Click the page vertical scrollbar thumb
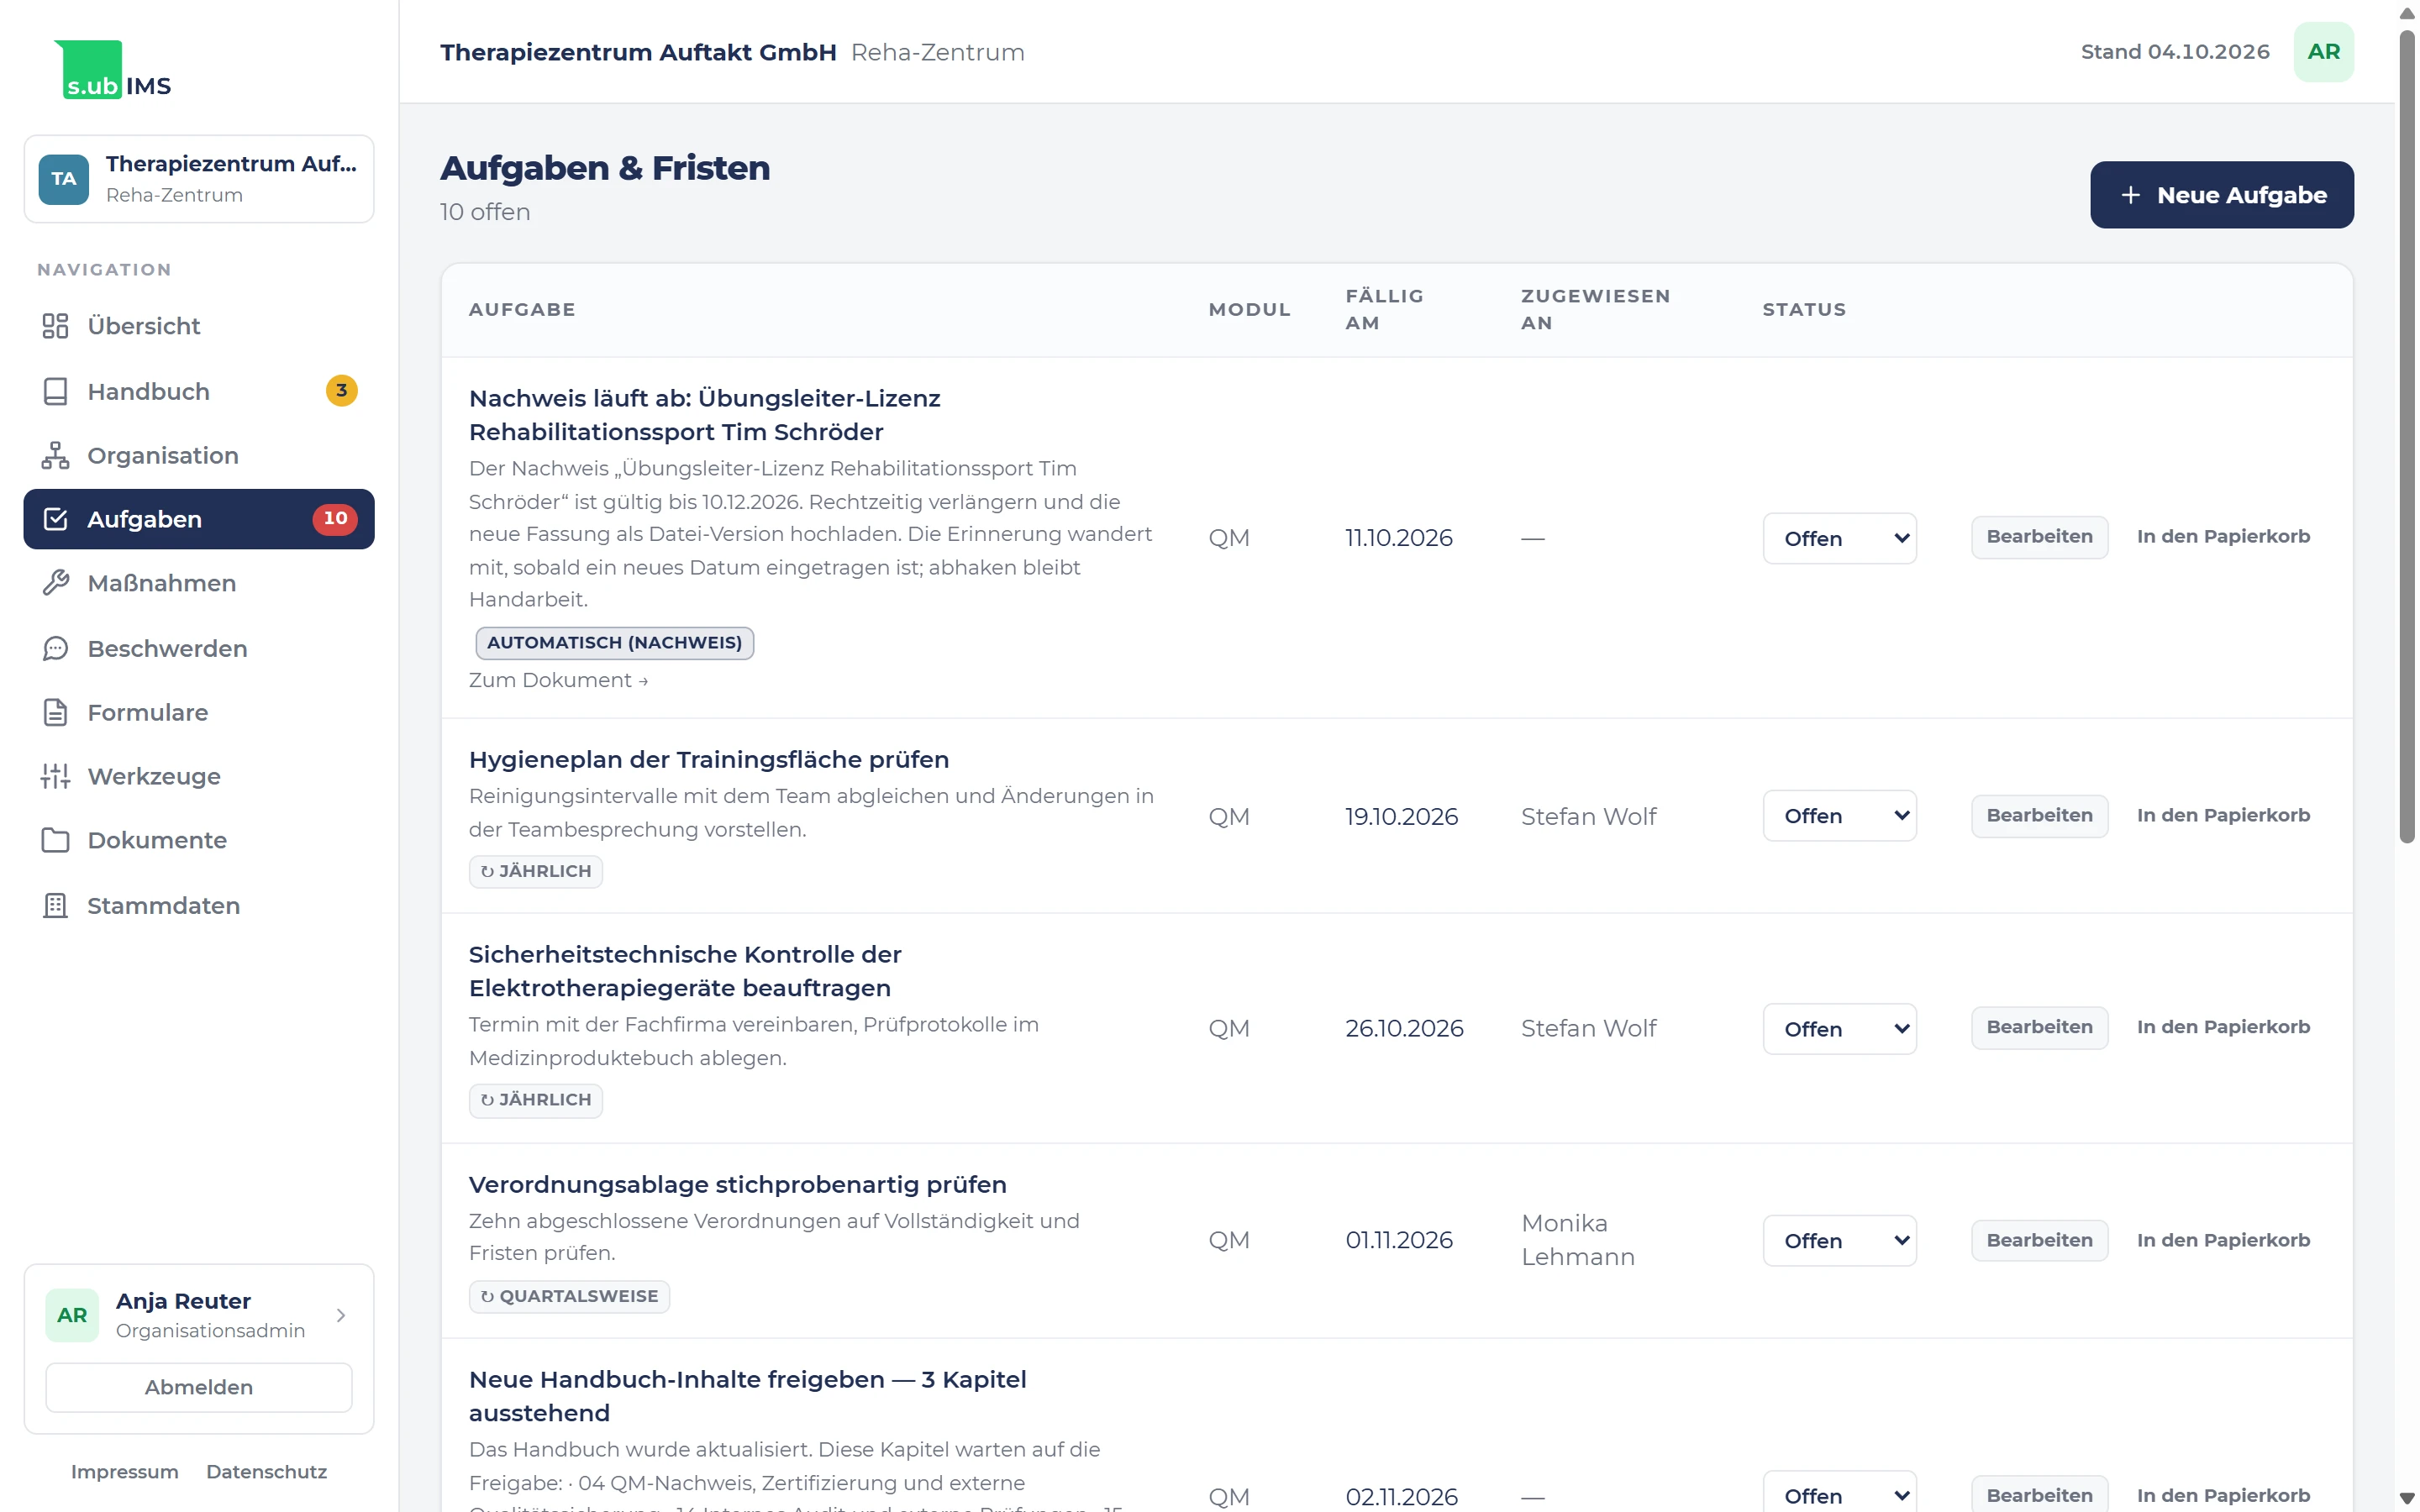 (2407, 435)
